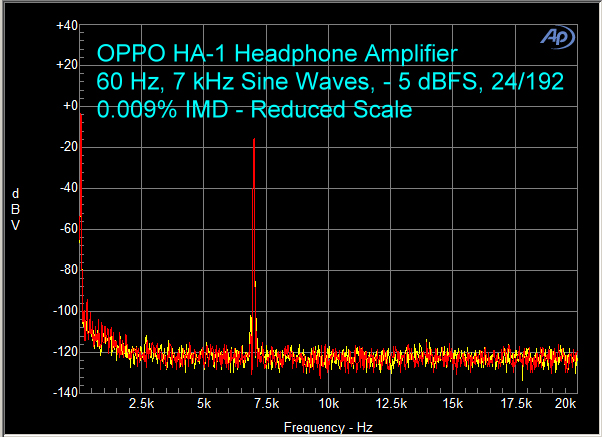Click the '15k' frequency axis label
Image resolution: width=603 pixels, height=437 pixels.
click(453, 404)
